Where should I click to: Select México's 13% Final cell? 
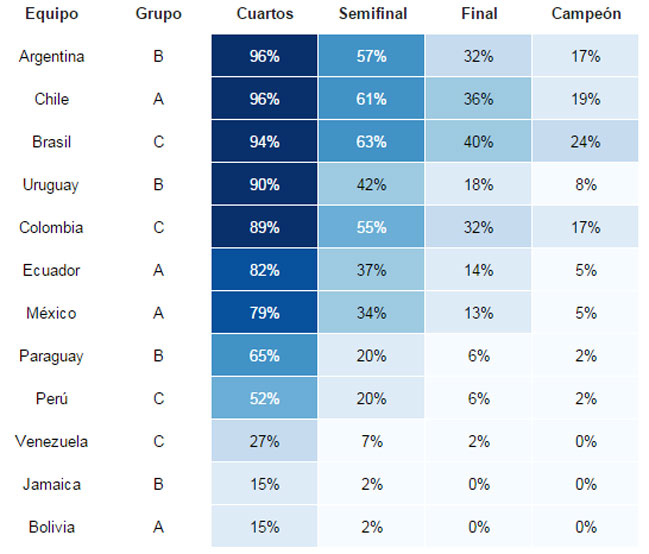(x=478, y=313)
